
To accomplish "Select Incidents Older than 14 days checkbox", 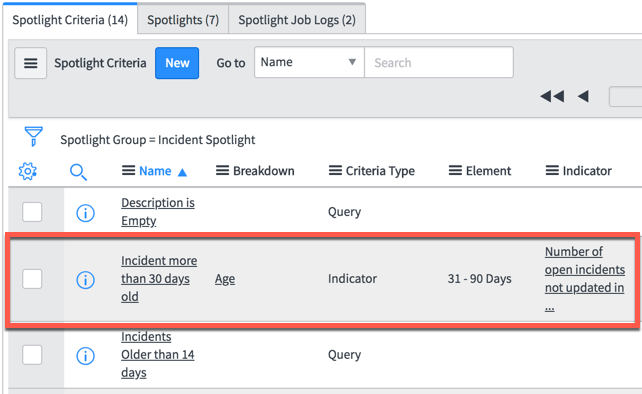I will pos(32,355).
